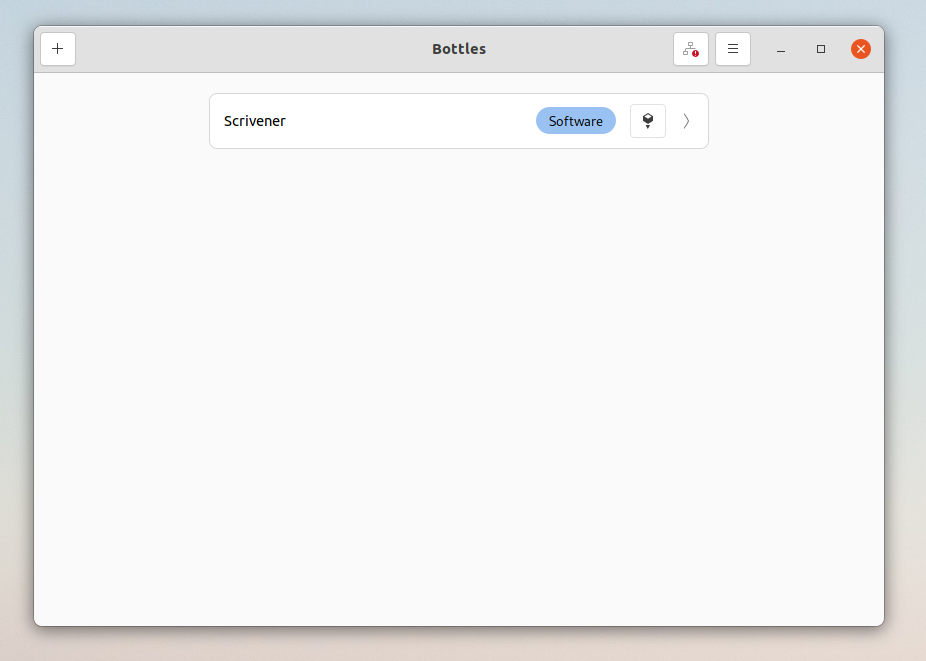Click the Software environment tag
This screenshot has height=661, width=926.
[x=575, y=121]
